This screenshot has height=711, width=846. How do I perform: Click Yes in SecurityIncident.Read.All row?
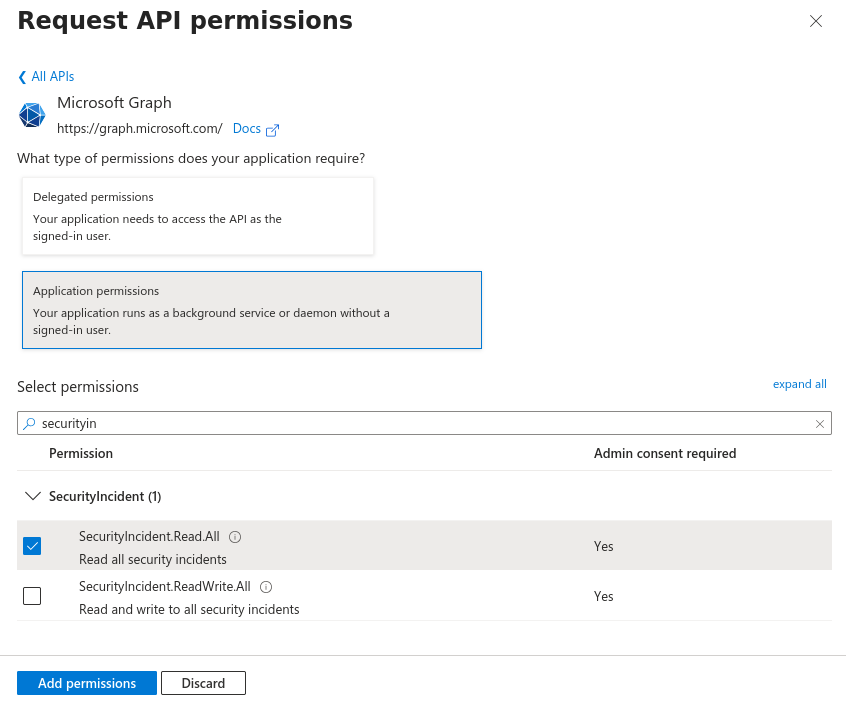[603, 546]
